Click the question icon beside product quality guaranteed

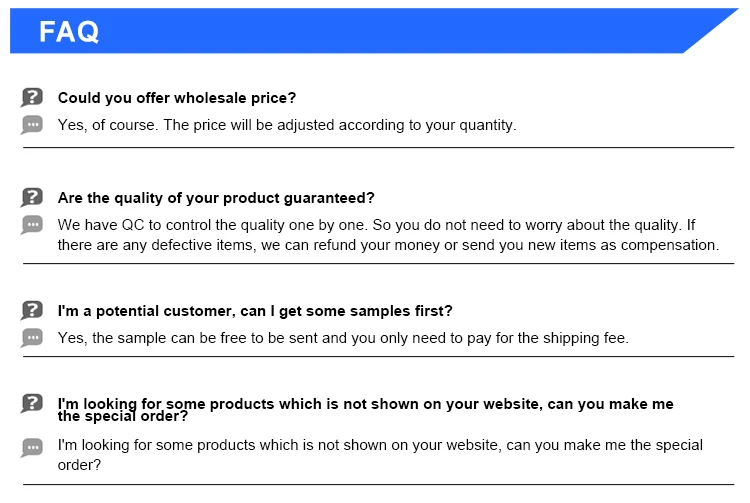point(32,197)
